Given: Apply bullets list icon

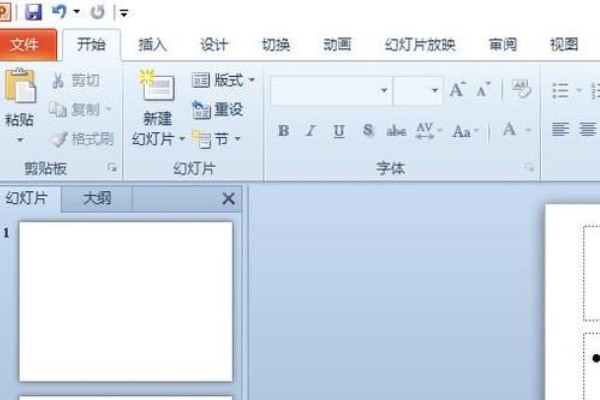Looking at the screenshot, I should (x=560, y=91).
